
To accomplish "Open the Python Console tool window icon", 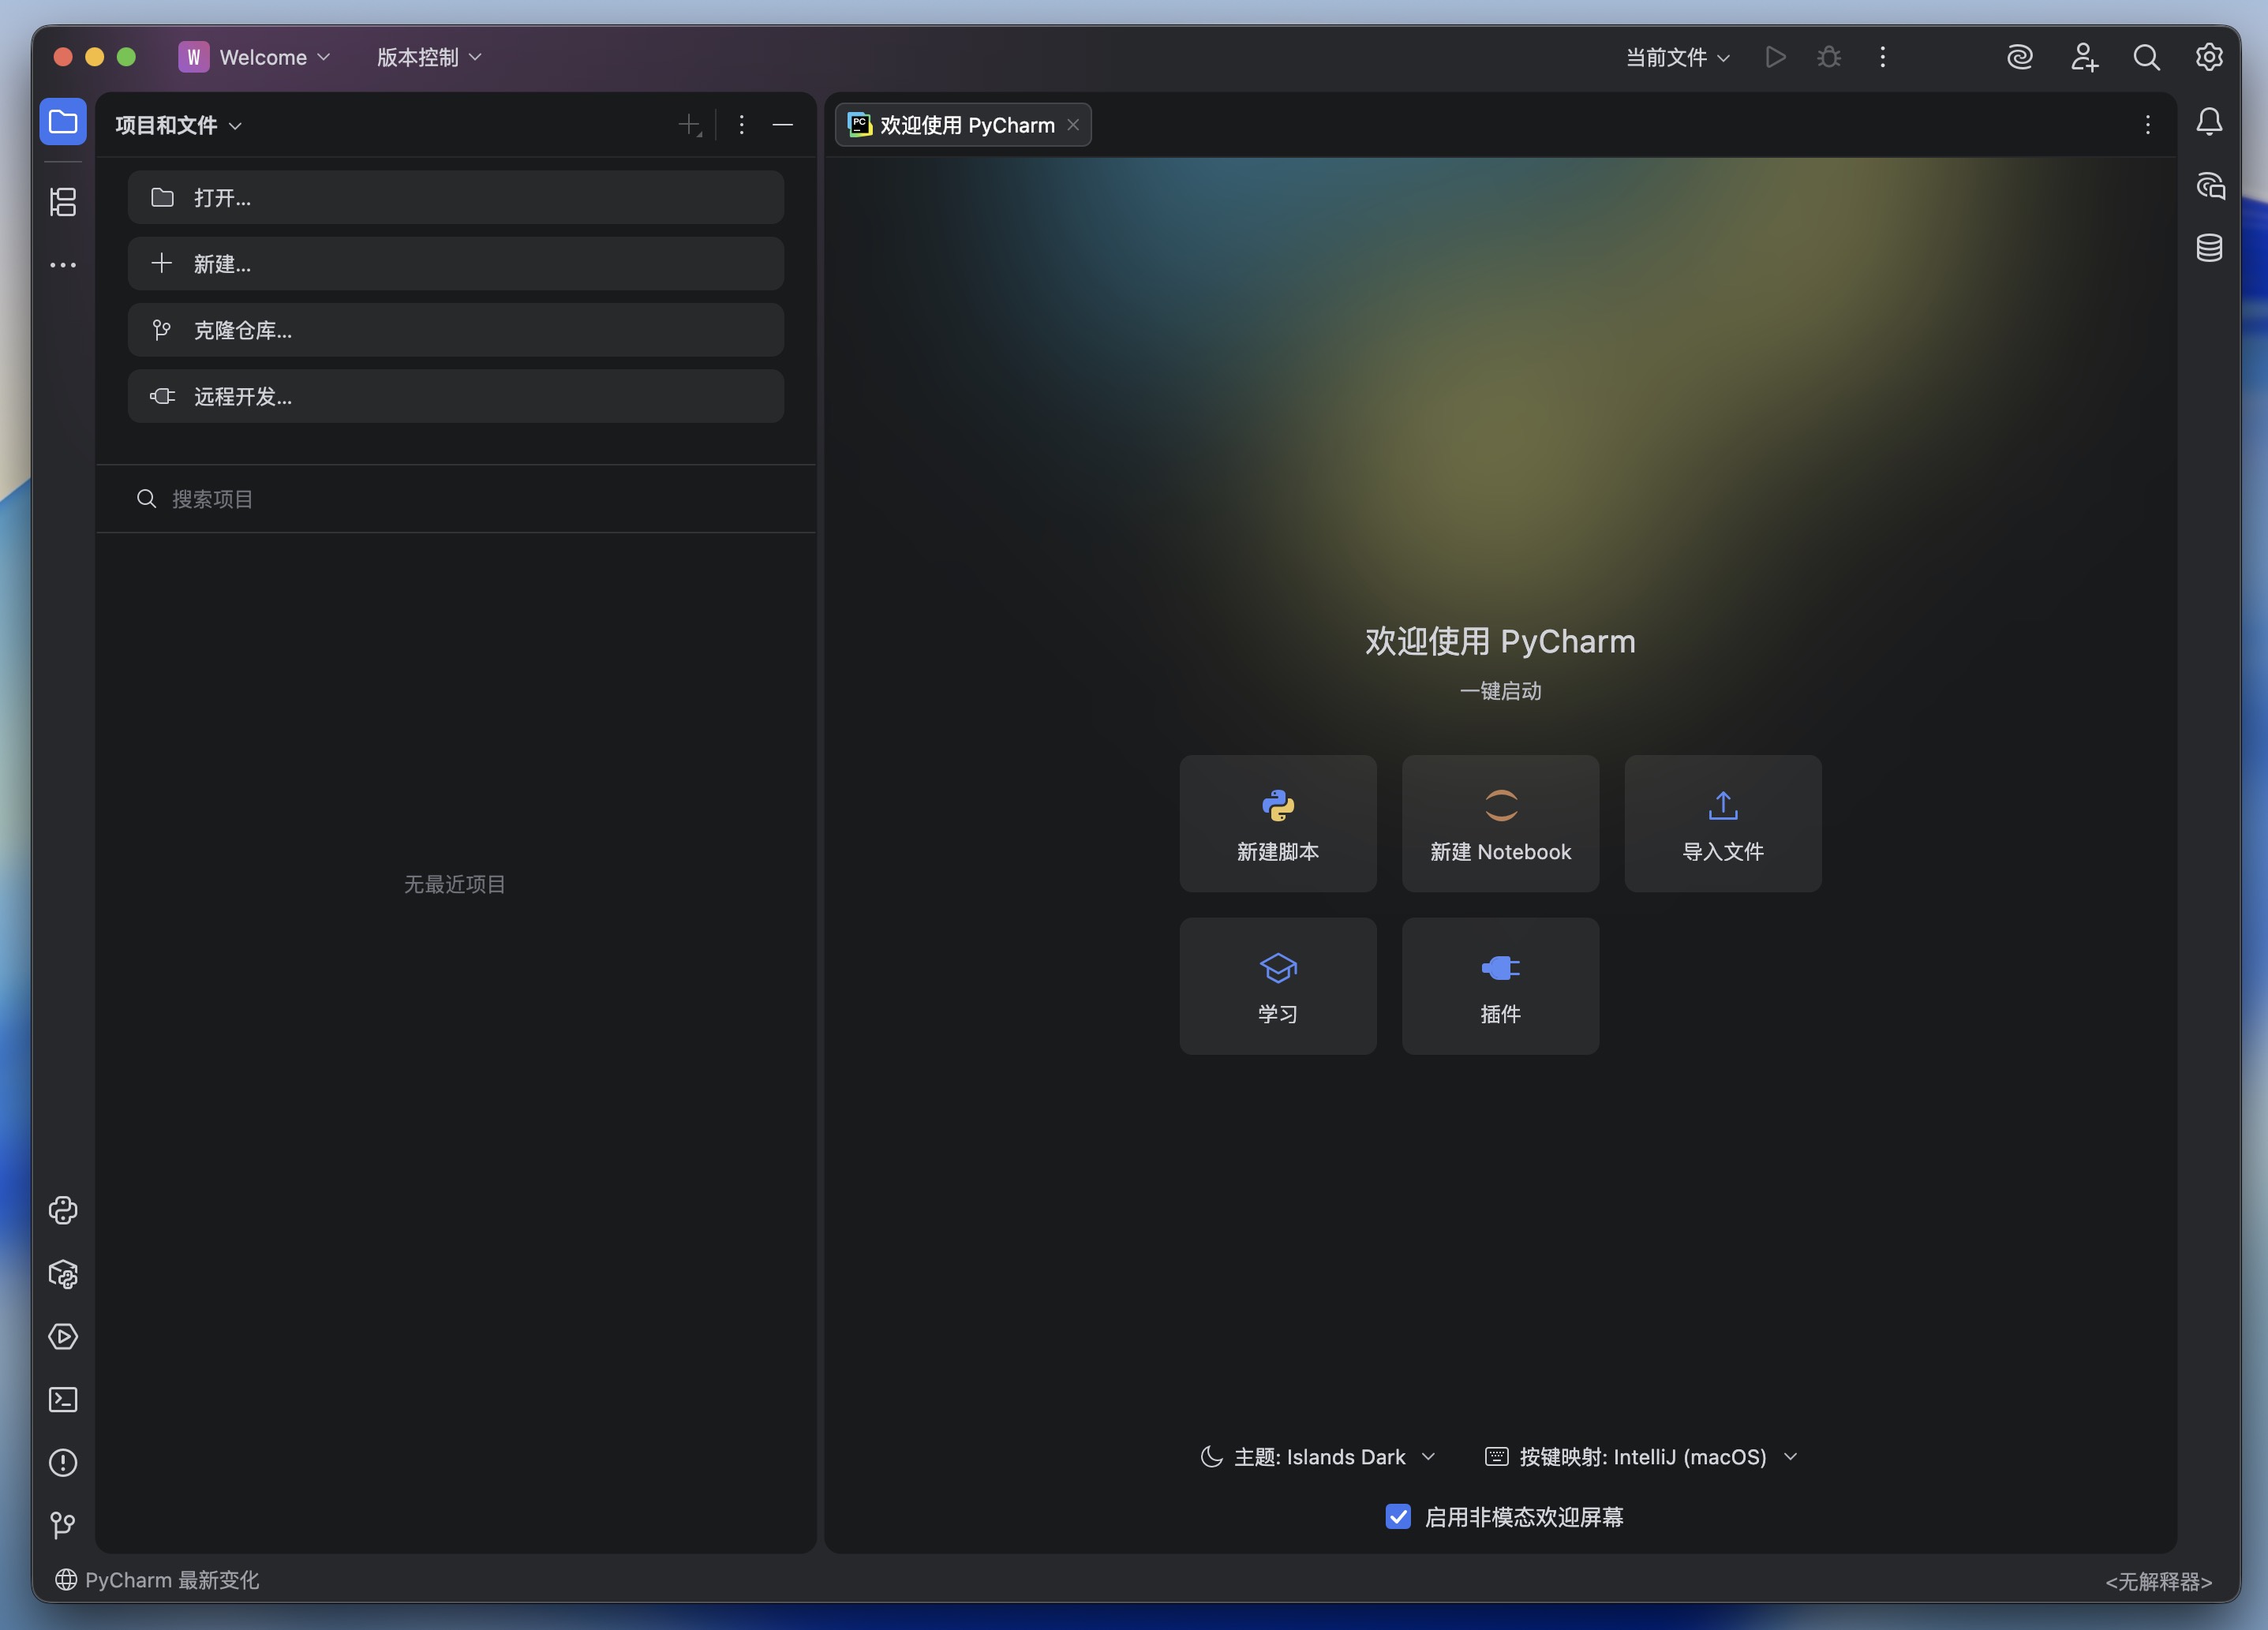I will 63,1211.
